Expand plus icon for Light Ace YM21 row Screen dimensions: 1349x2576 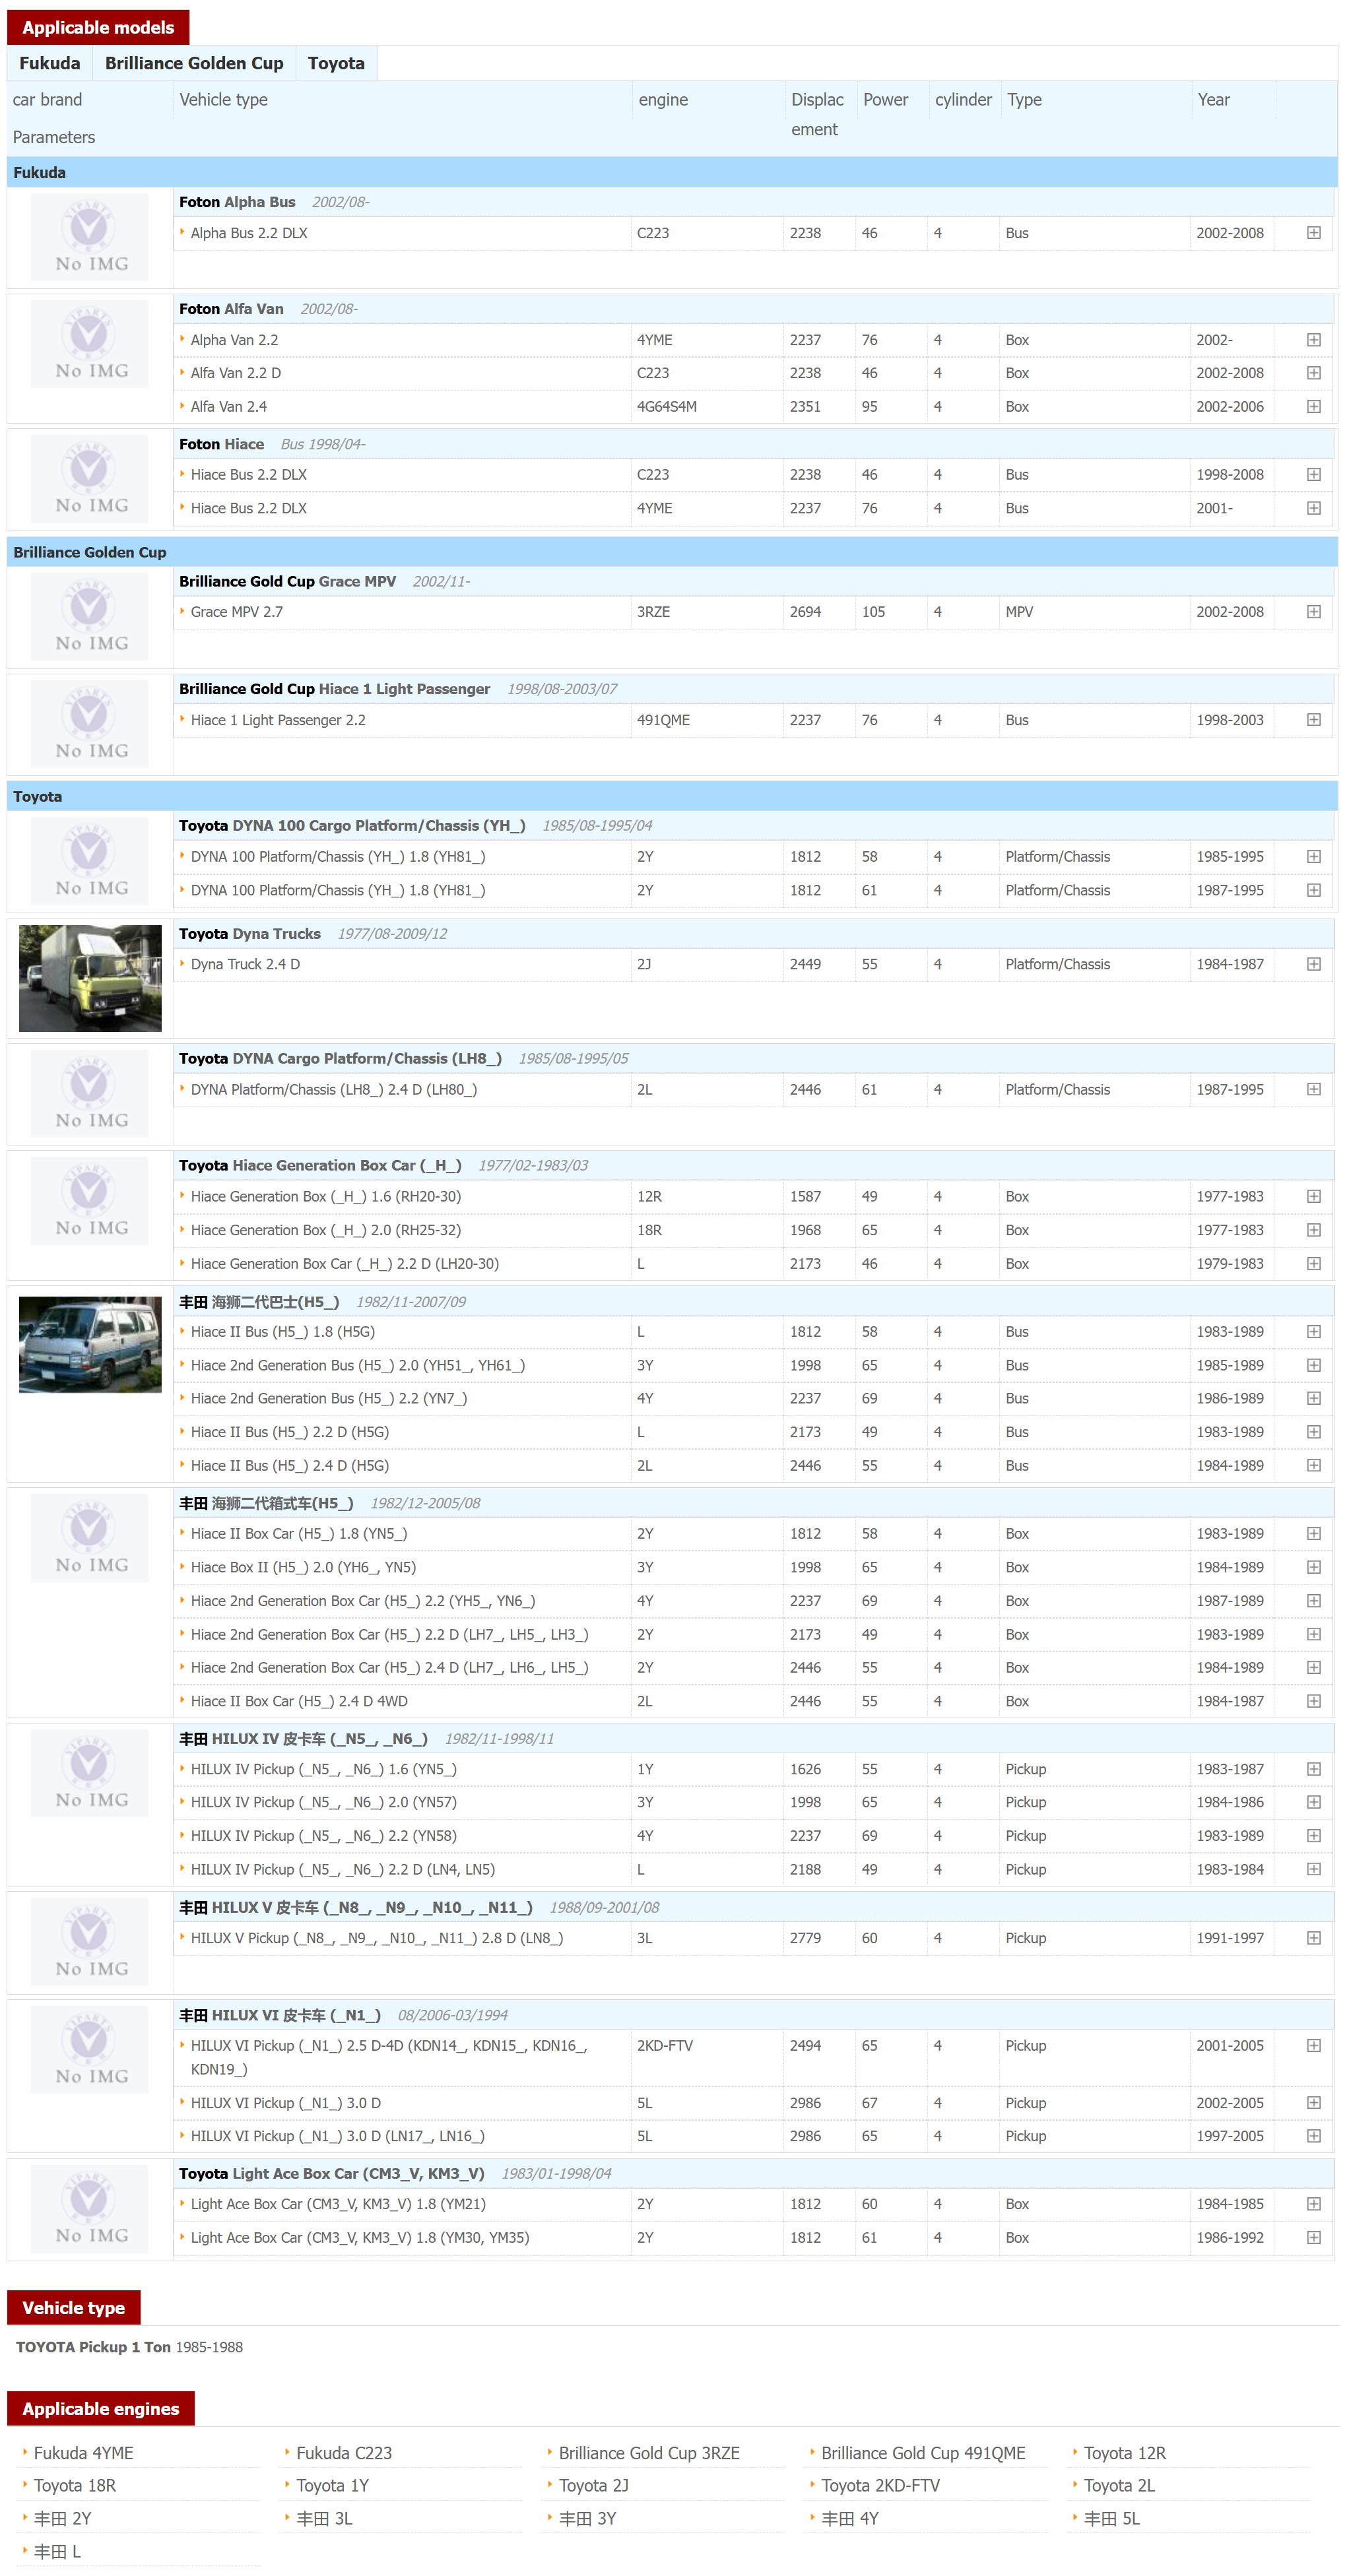click(x=1313, y=2204)
